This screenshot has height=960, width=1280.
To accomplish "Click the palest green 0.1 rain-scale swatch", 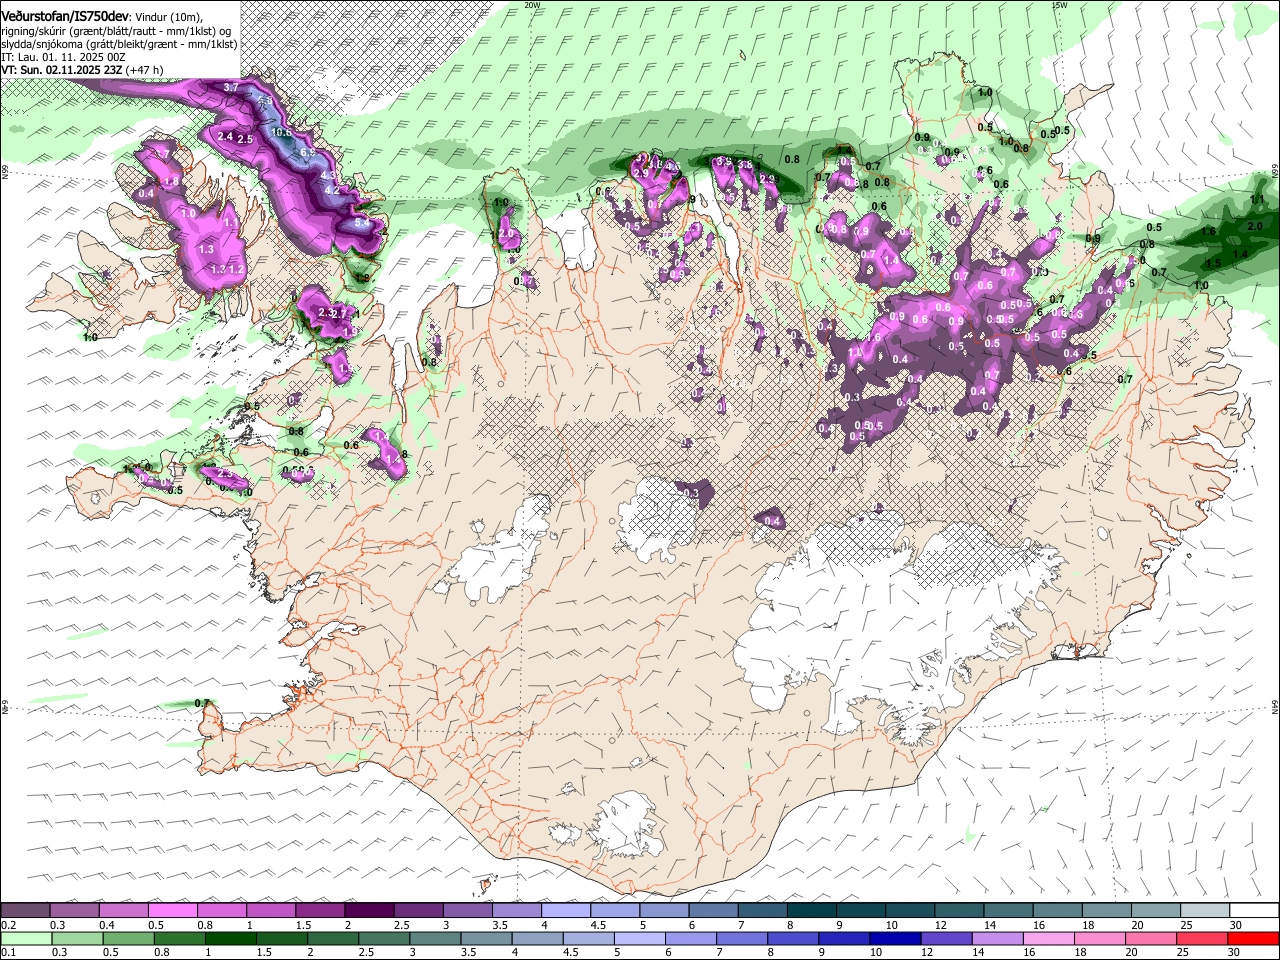I will [25, 938].
